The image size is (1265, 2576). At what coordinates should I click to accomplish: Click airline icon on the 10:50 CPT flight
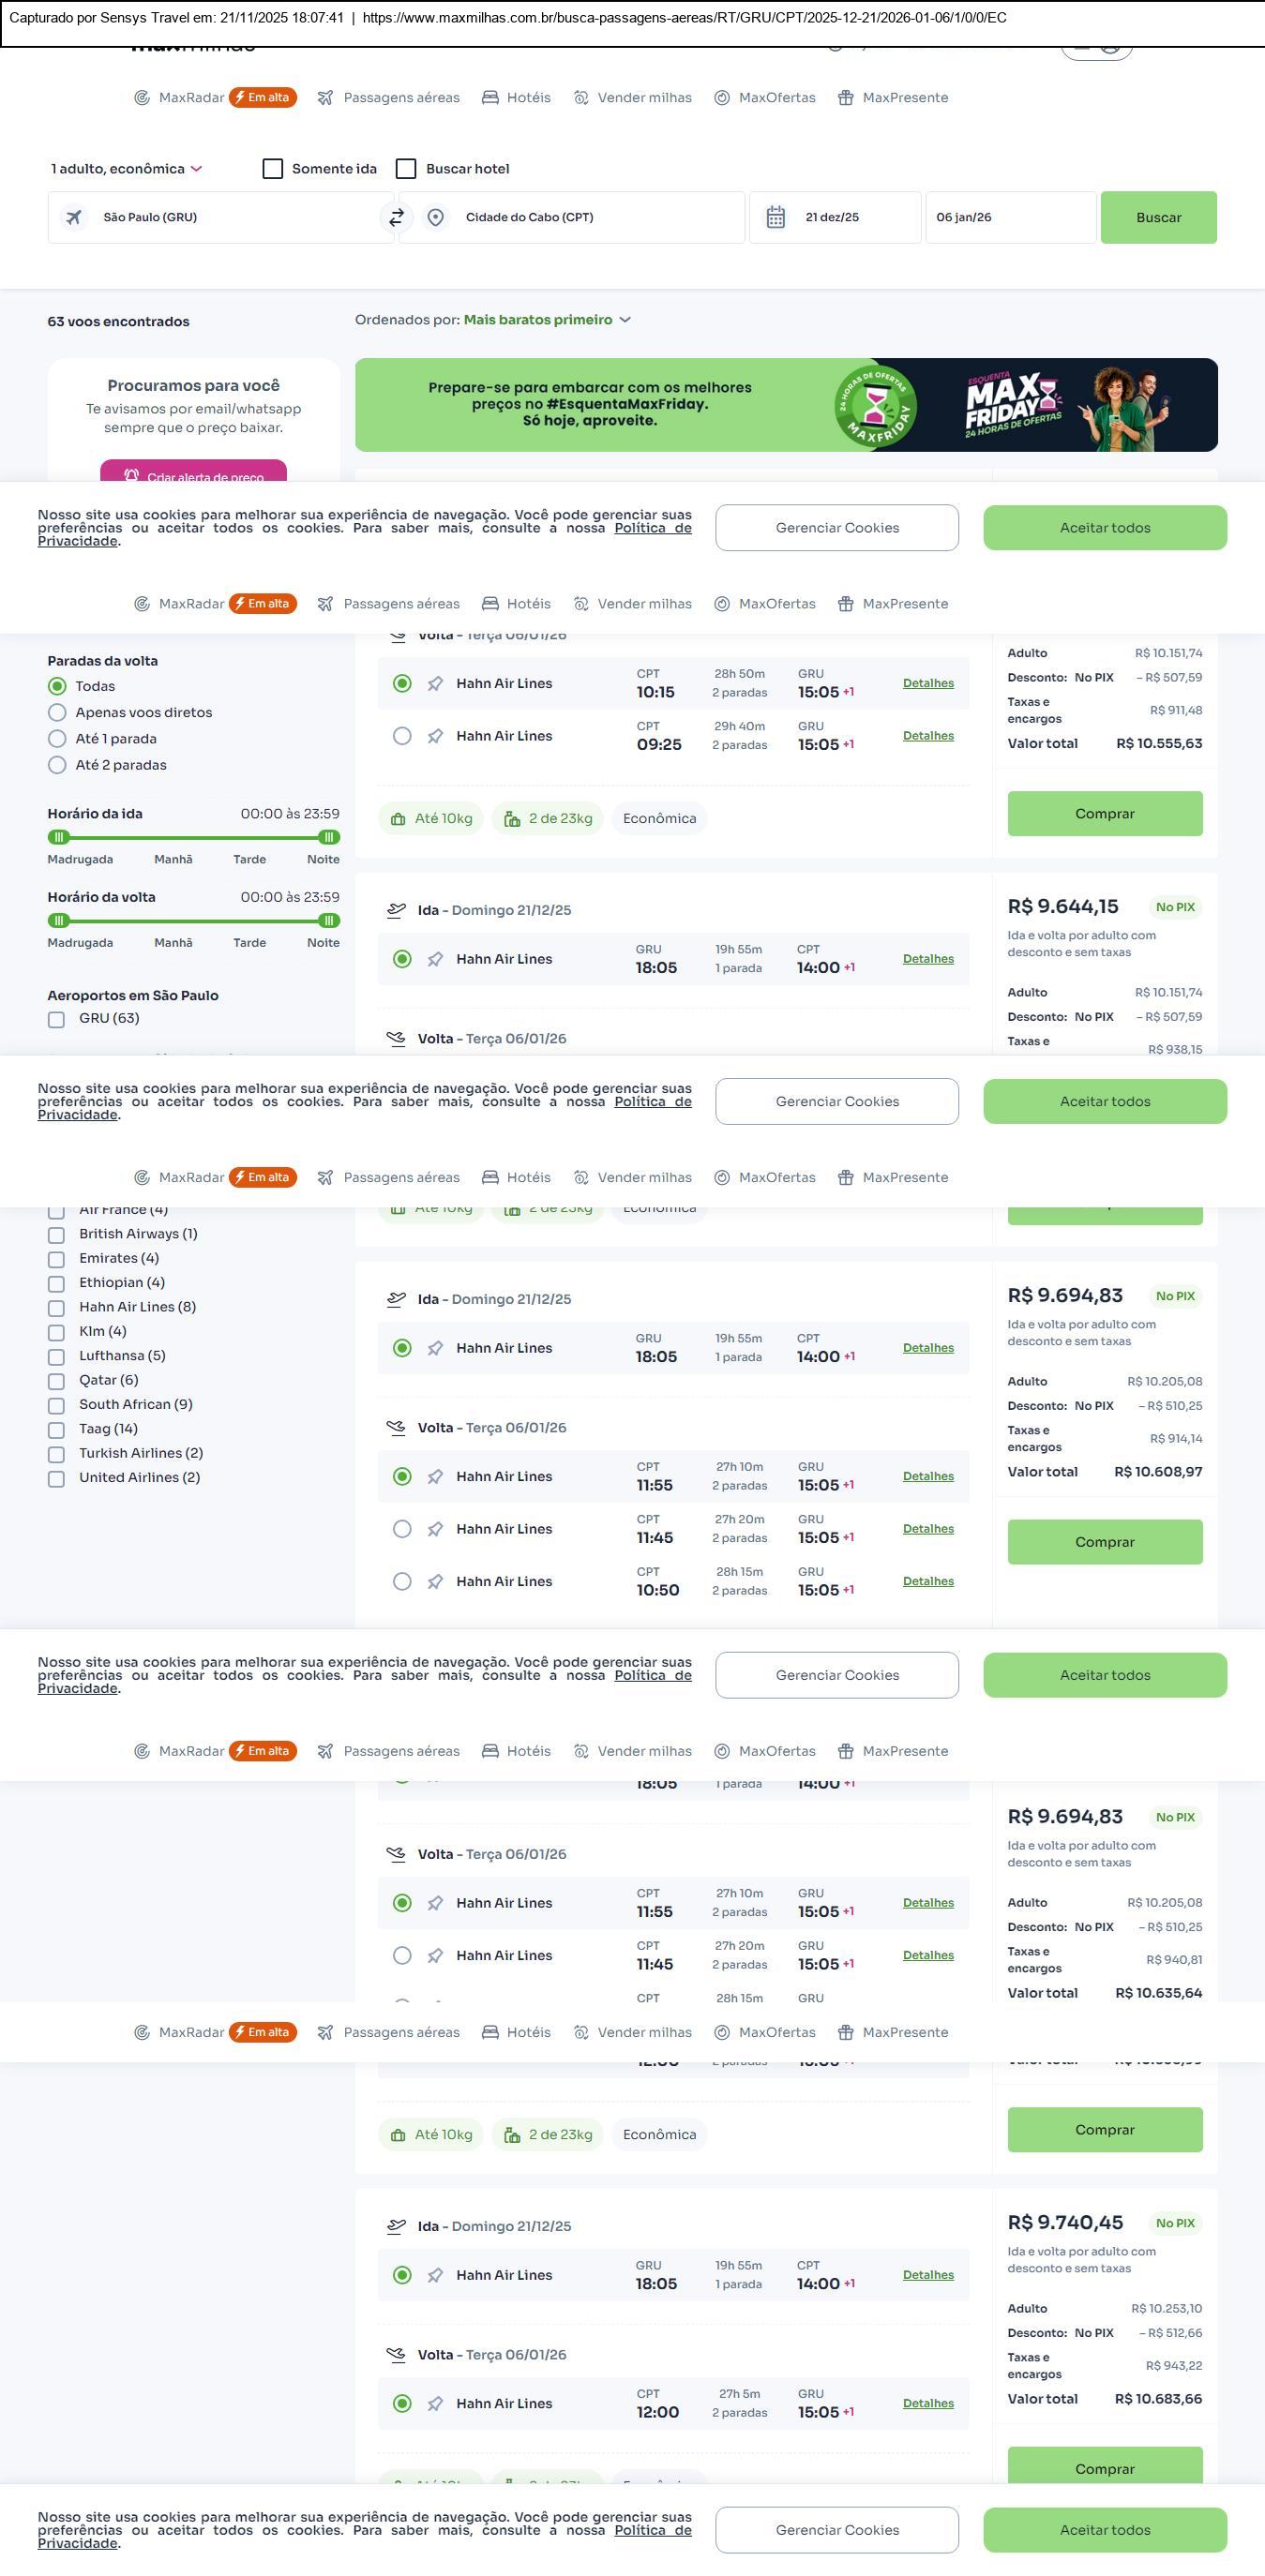[x=435, y=1581]
